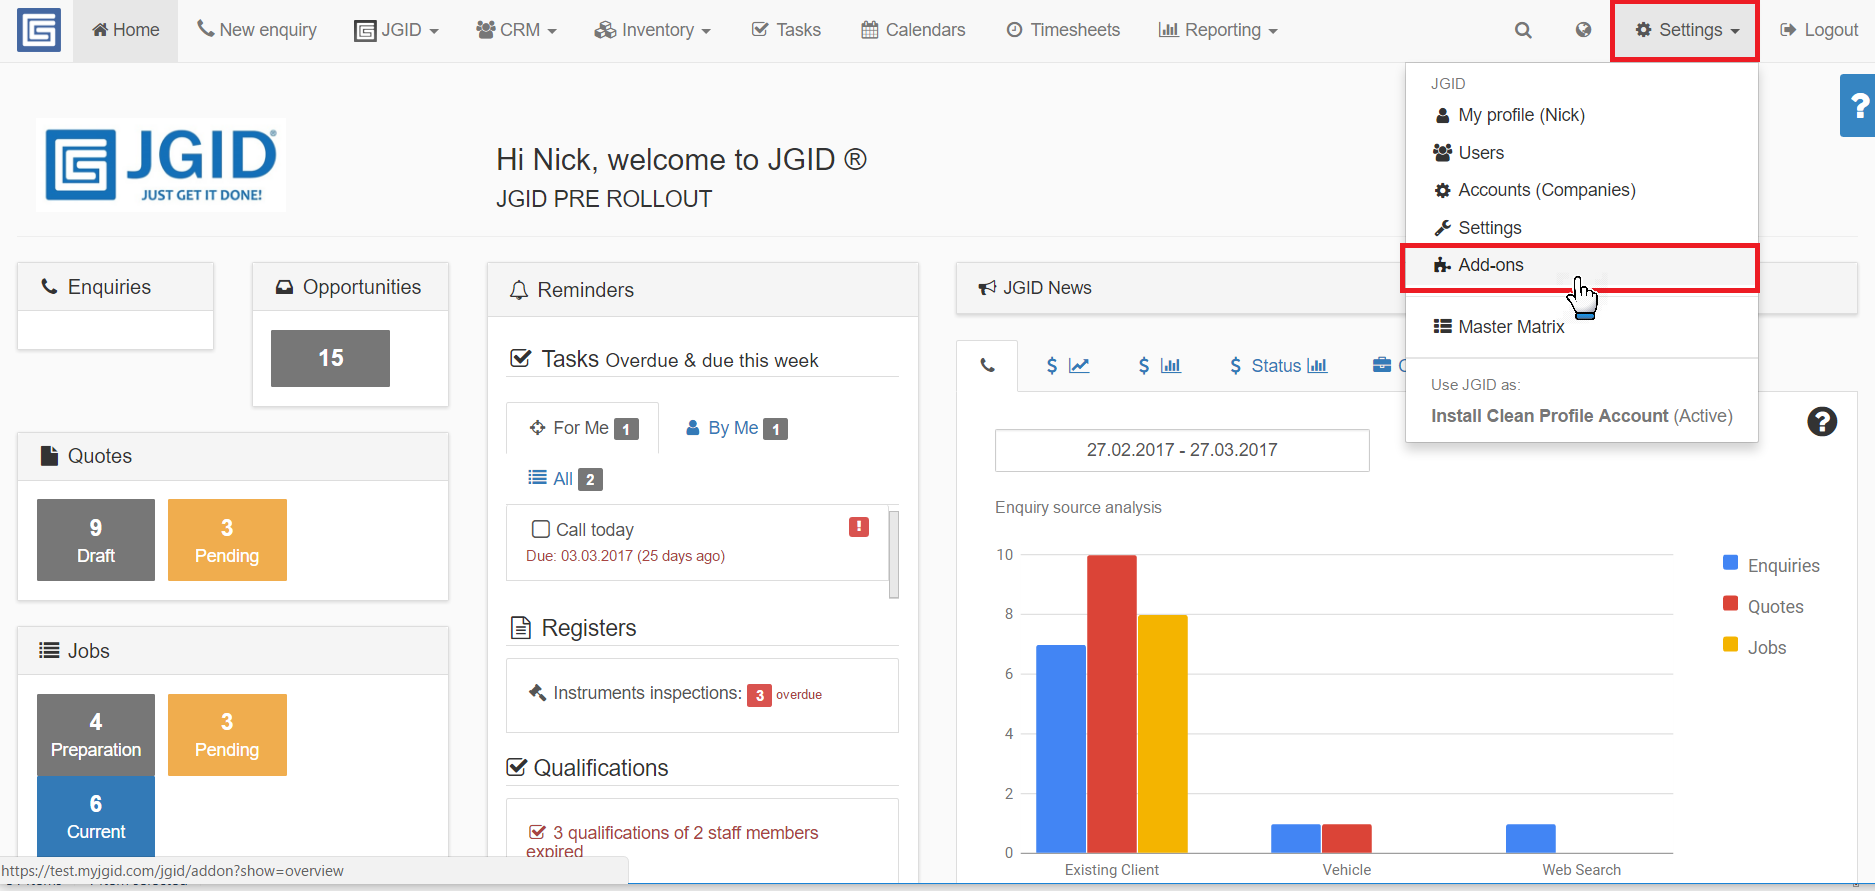Click the red alert icon on Call today
The height and width of the screenshot is (891, 1875).
(859, 527)
